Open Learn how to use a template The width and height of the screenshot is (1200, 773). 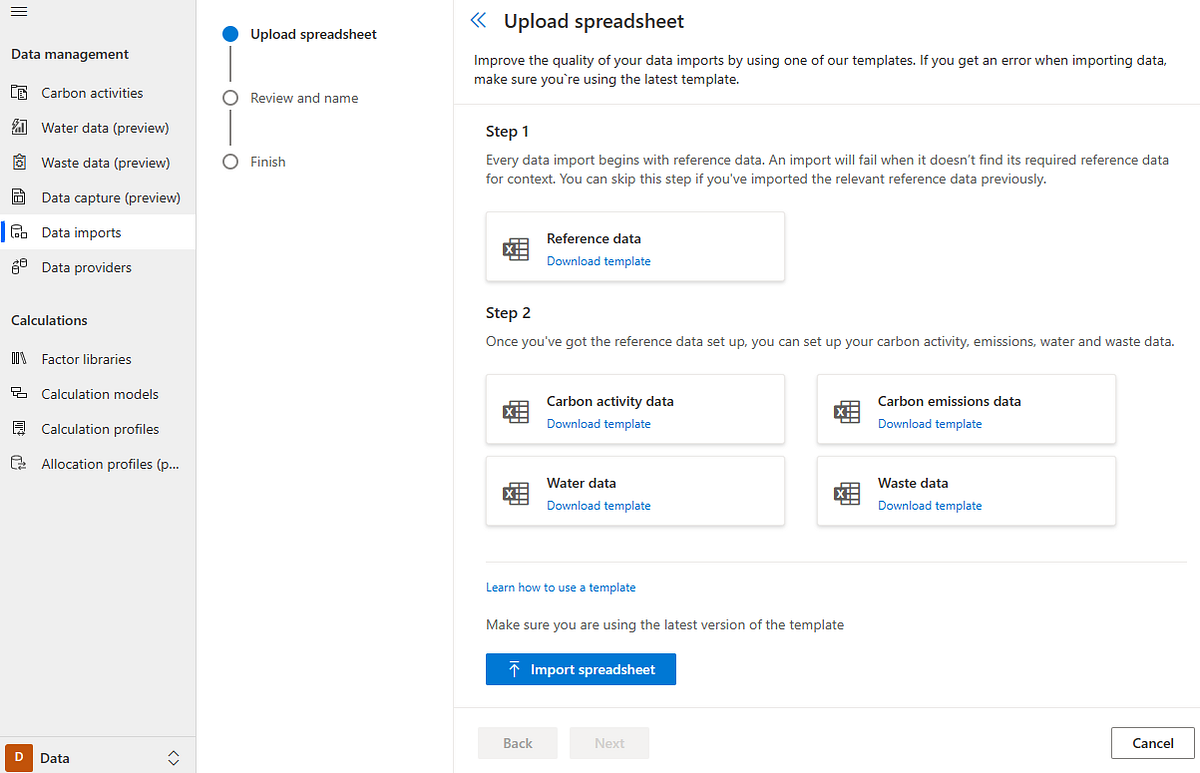[x=561, y=587]
